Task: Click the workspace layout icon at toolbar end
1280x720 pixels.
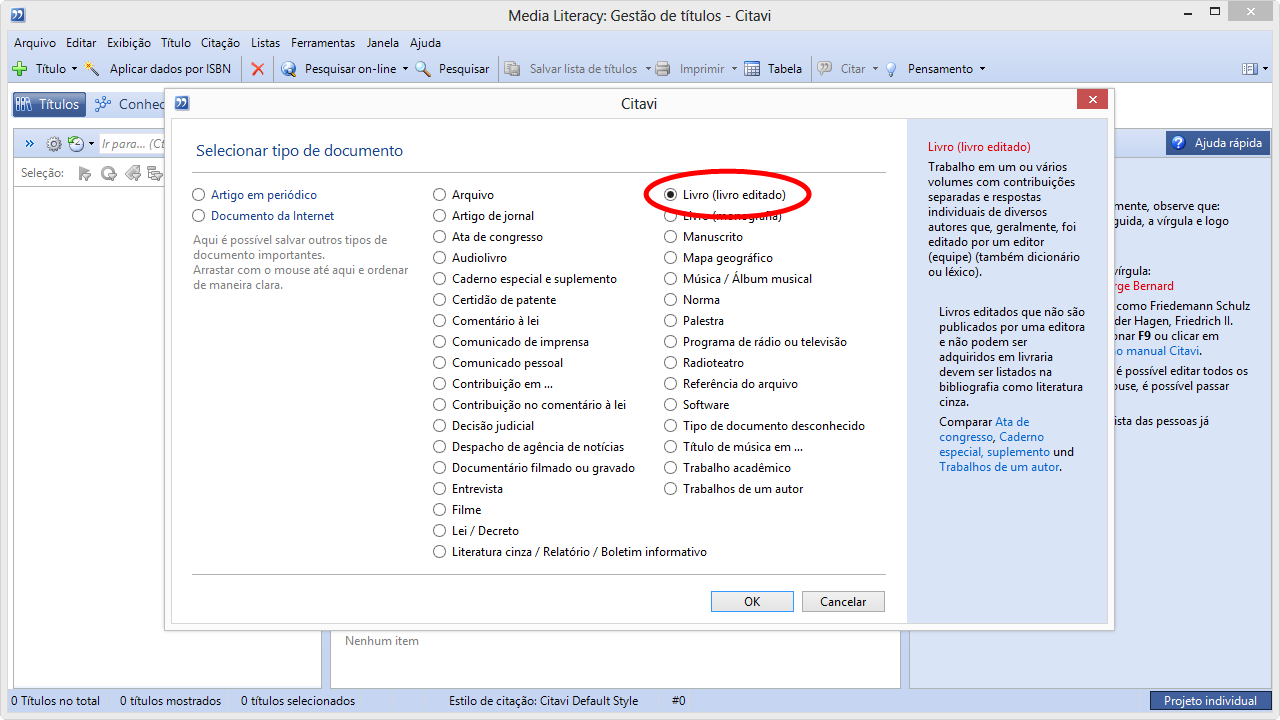Action: click(1249, 69)
